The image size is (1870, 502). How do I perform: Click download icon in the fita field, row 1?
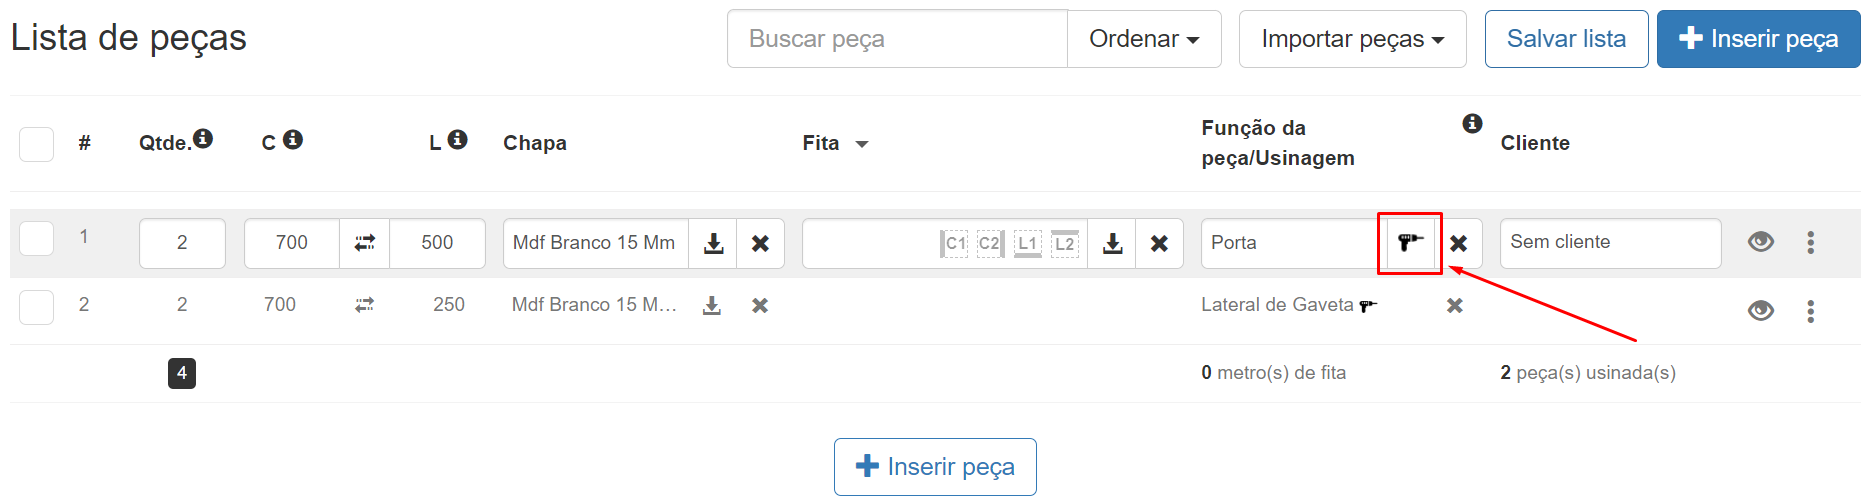click(x=1112, y=243)
